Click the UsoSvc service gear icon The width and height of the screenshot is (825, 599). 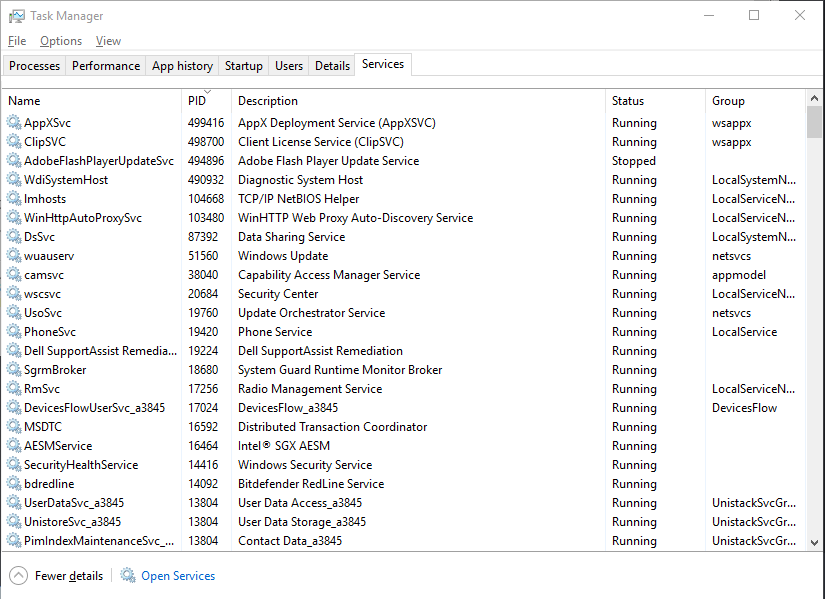click(14, 312)
